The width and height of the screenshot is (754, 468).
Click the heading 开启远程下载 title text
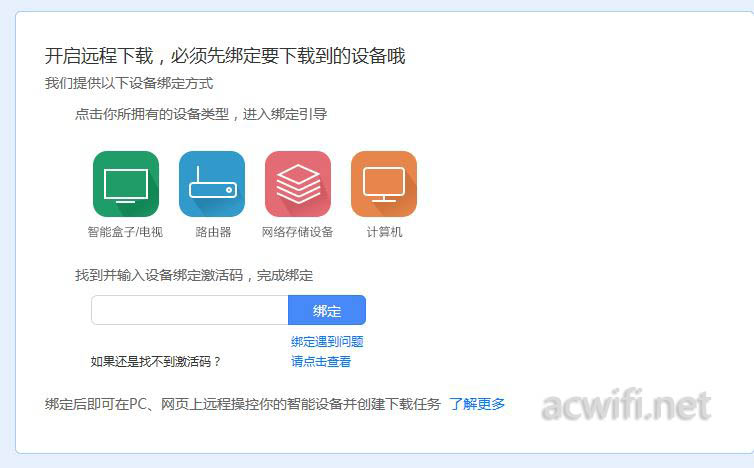99,56
